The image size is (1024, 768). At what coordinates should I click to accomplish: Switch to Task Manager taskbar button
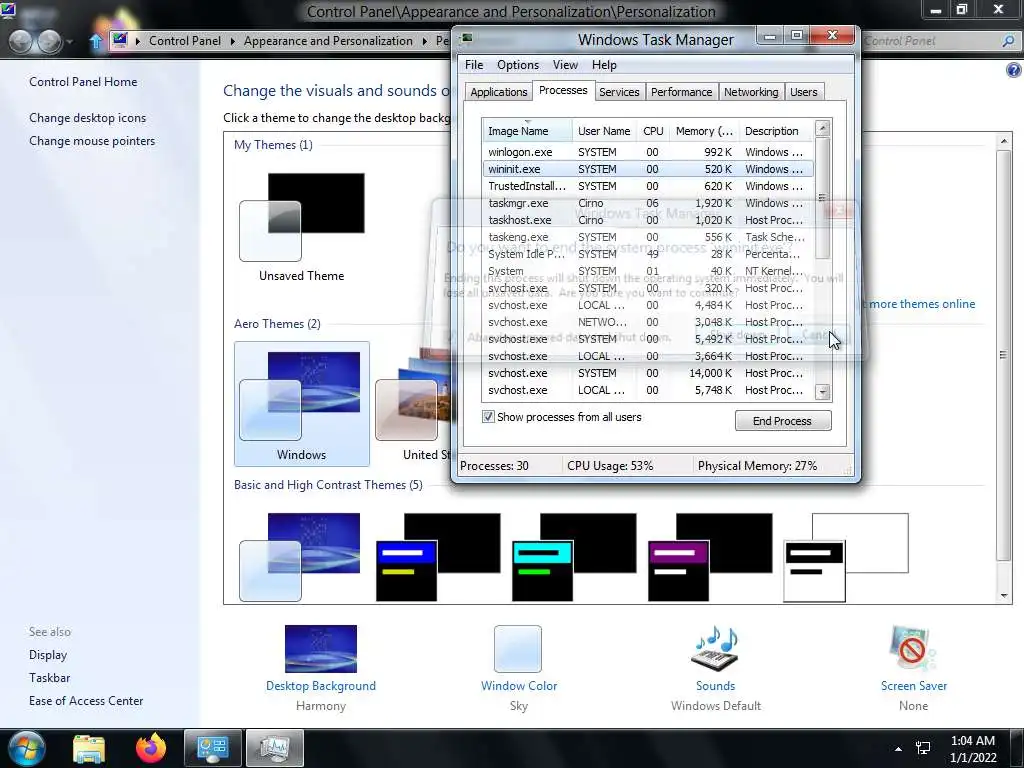click(274, 748)
